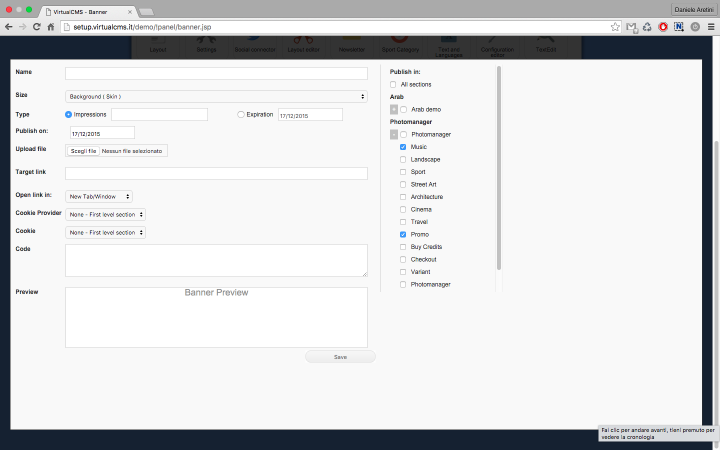Screen dimensions: 720x450
Task: Open the Chrome hamburger menu
Action: pos(711,27)
